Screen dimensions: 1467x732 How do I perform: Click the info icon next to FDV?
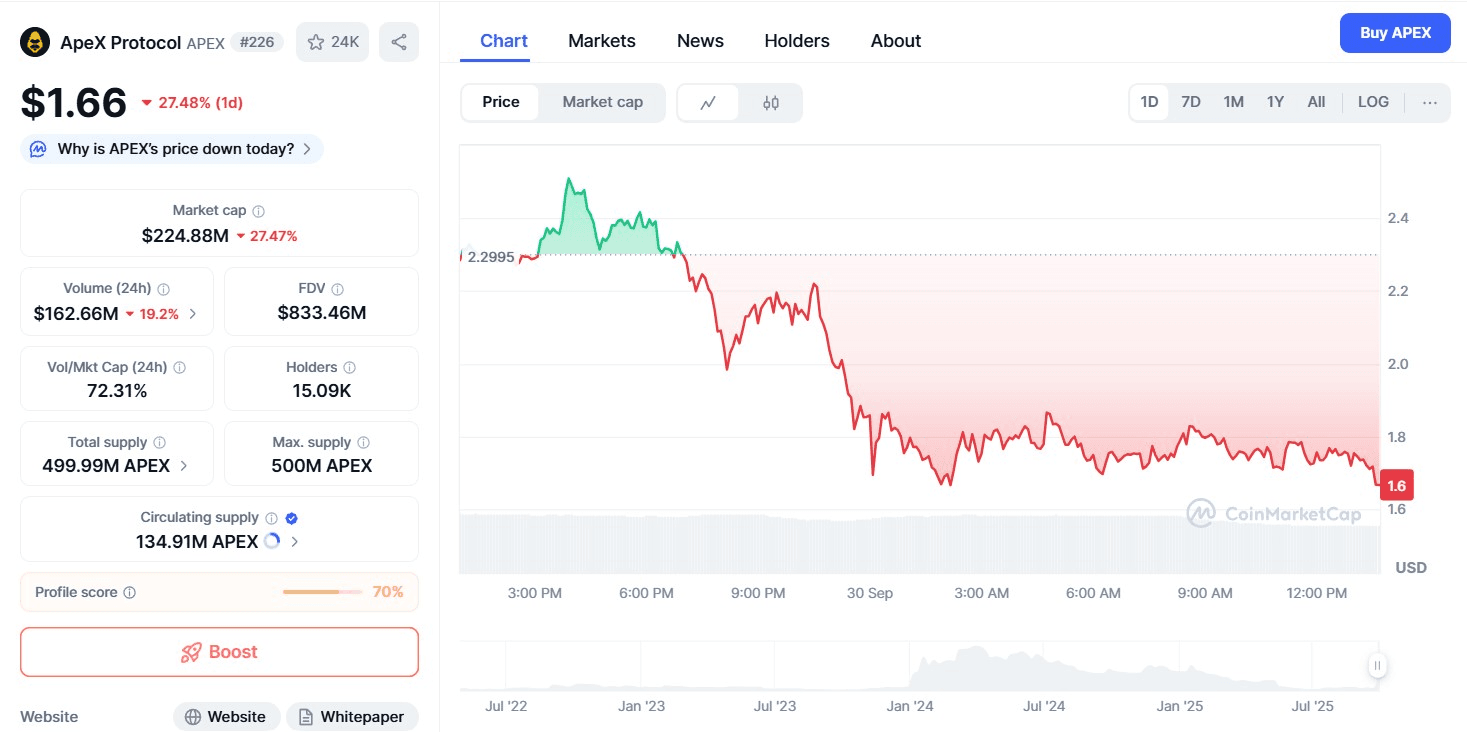(337, 289)
